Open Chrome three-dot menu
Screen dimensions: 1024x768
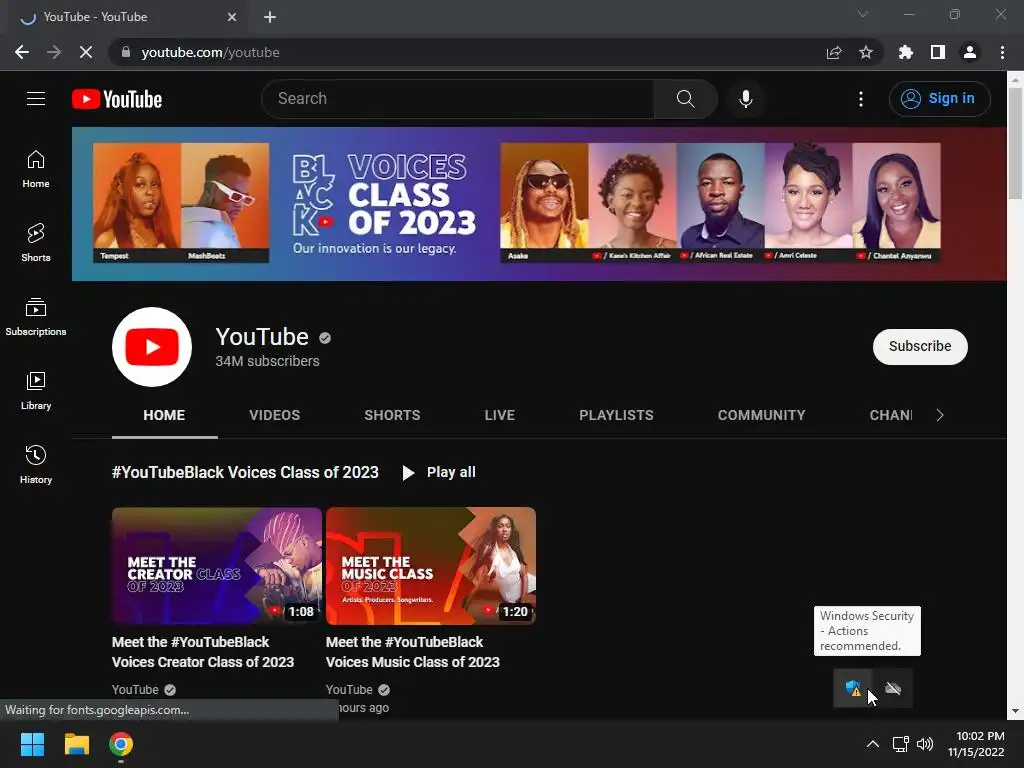(1002, 52)
